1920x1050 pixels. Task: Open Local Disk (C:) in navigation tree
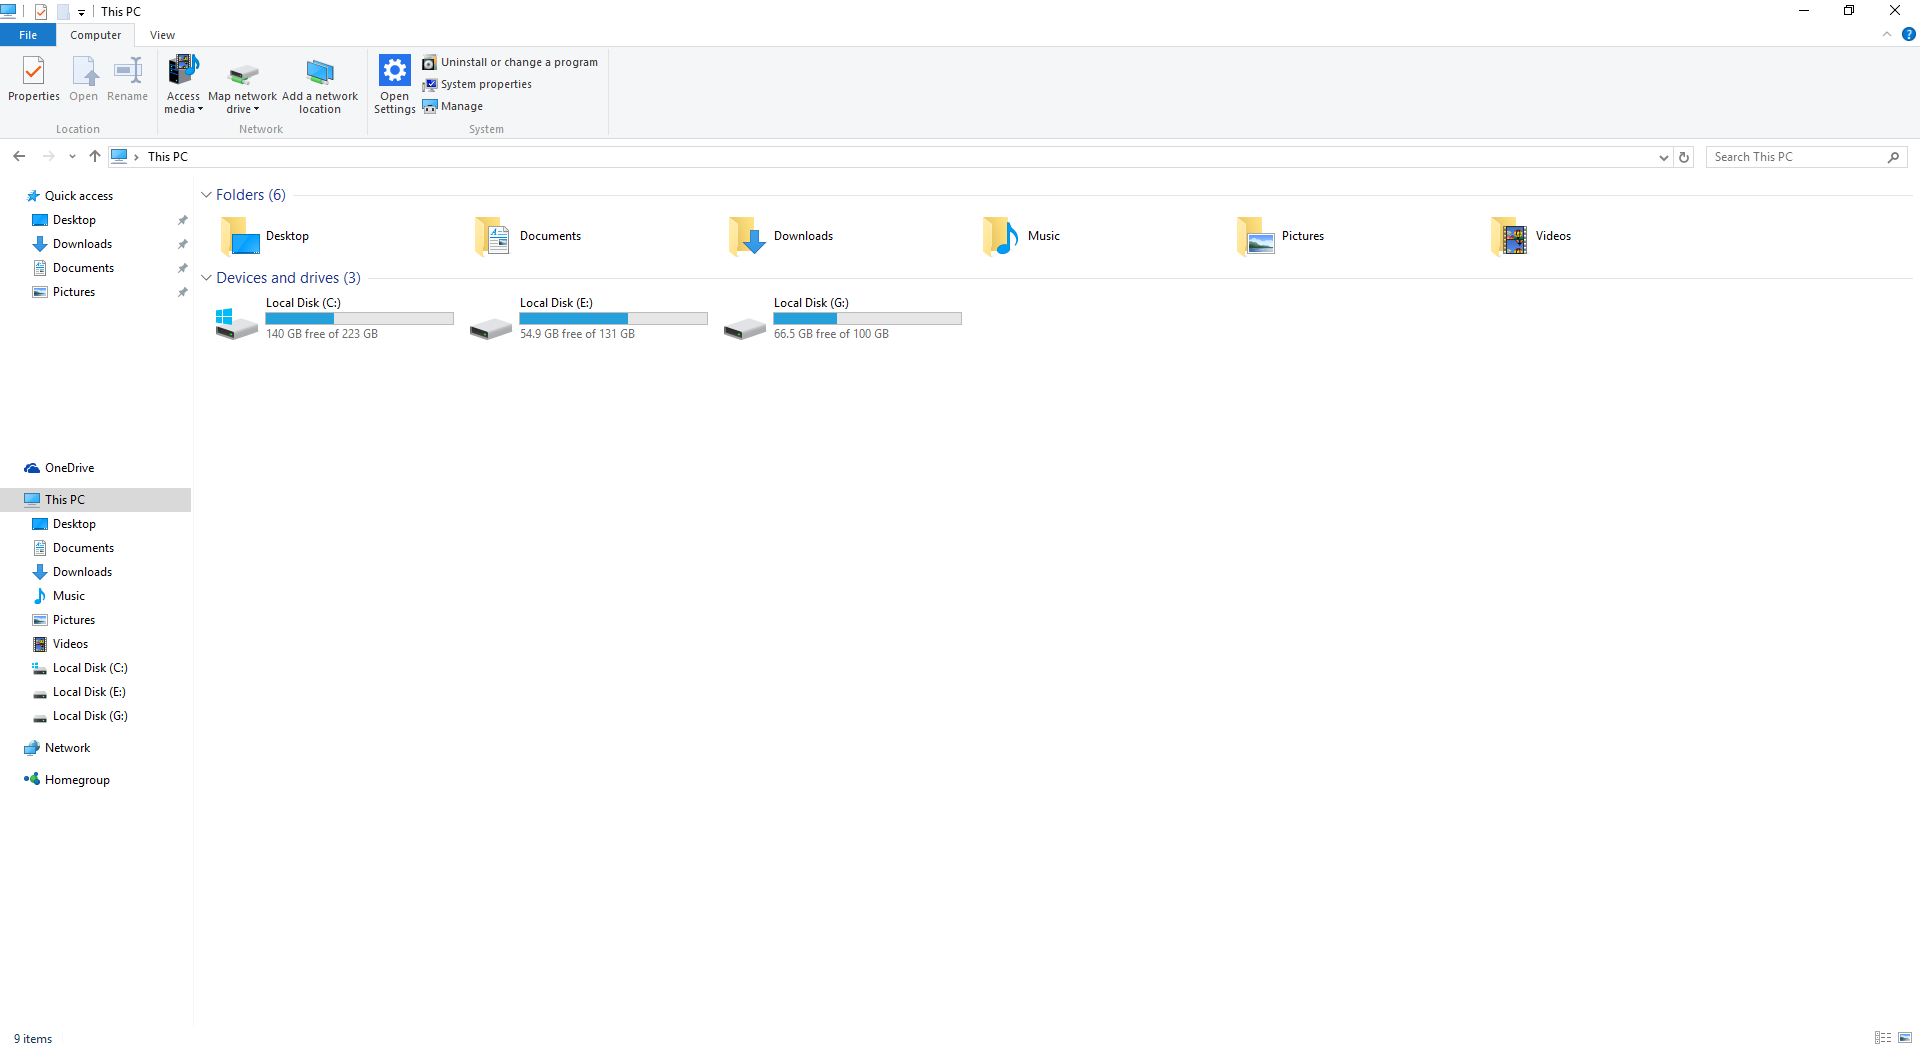tap(90, 668)
